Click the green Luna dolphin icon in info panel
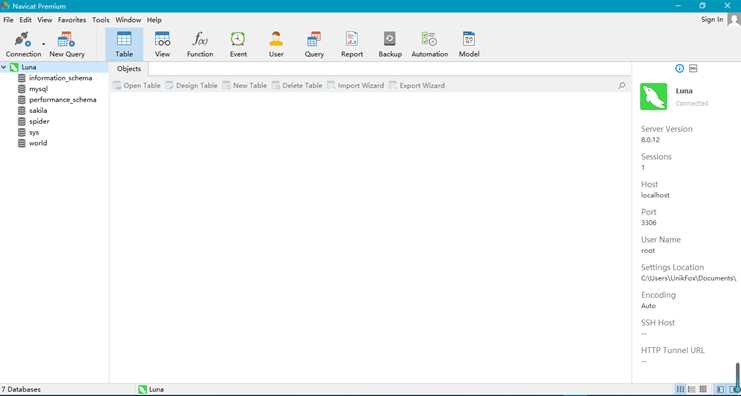This screenshot has height=396, width=741. point(654,96)
